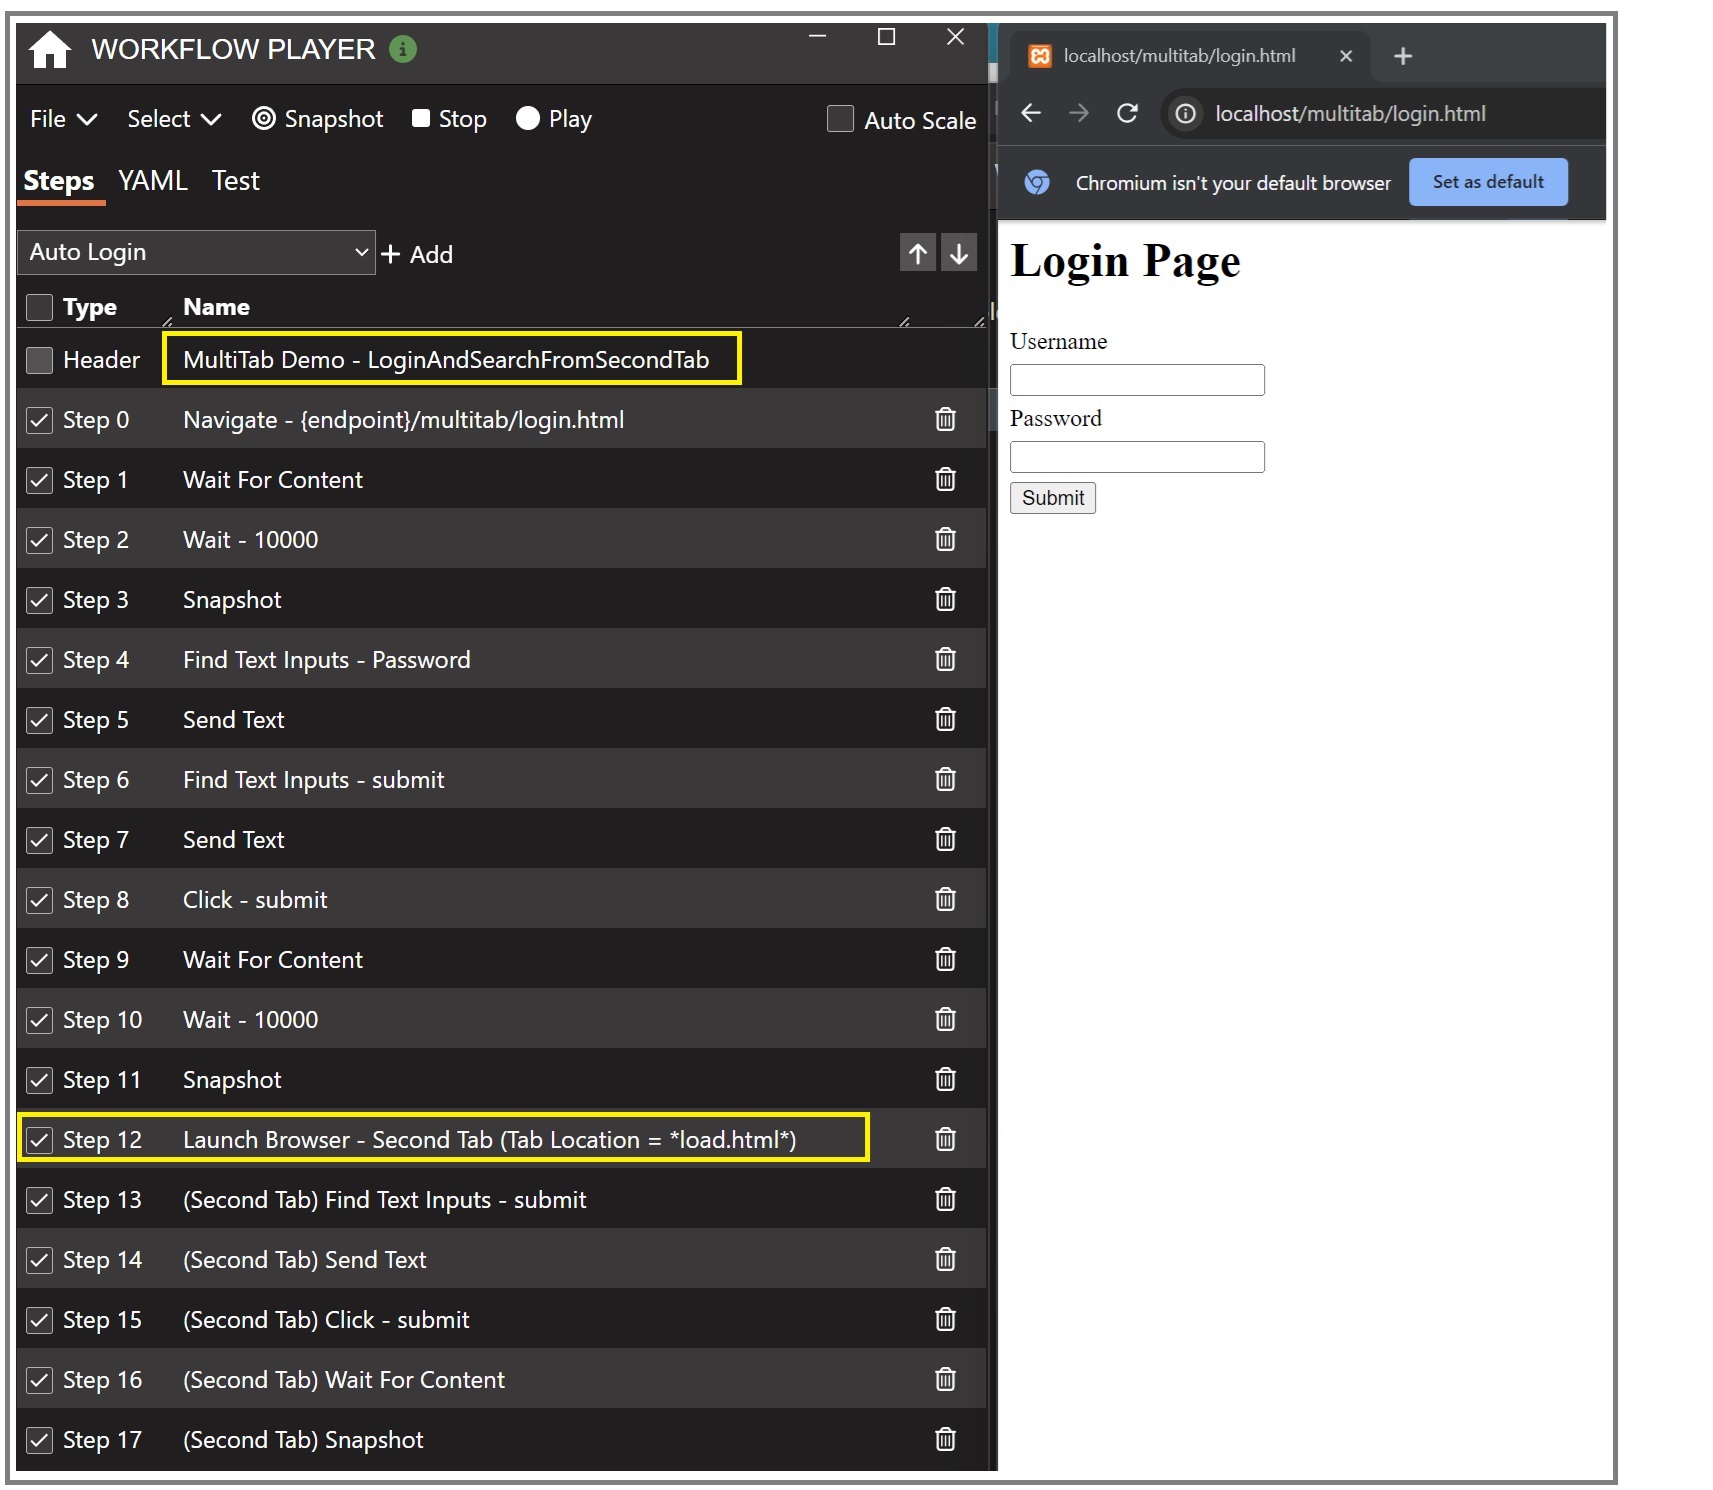Expand the Select dropdown menu
Screen dimensions: 1713x1490
coord(173,119)
